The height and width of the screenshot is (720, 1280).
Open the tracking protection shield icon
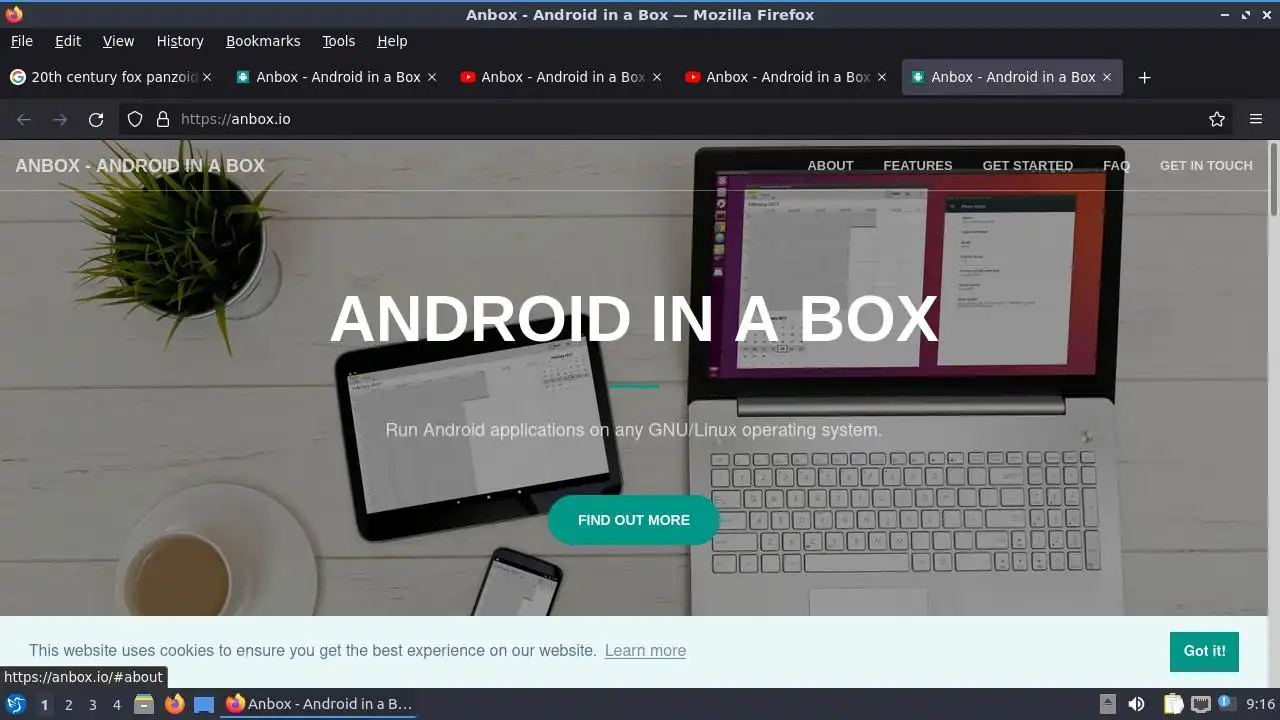click(x=135, y=119)
